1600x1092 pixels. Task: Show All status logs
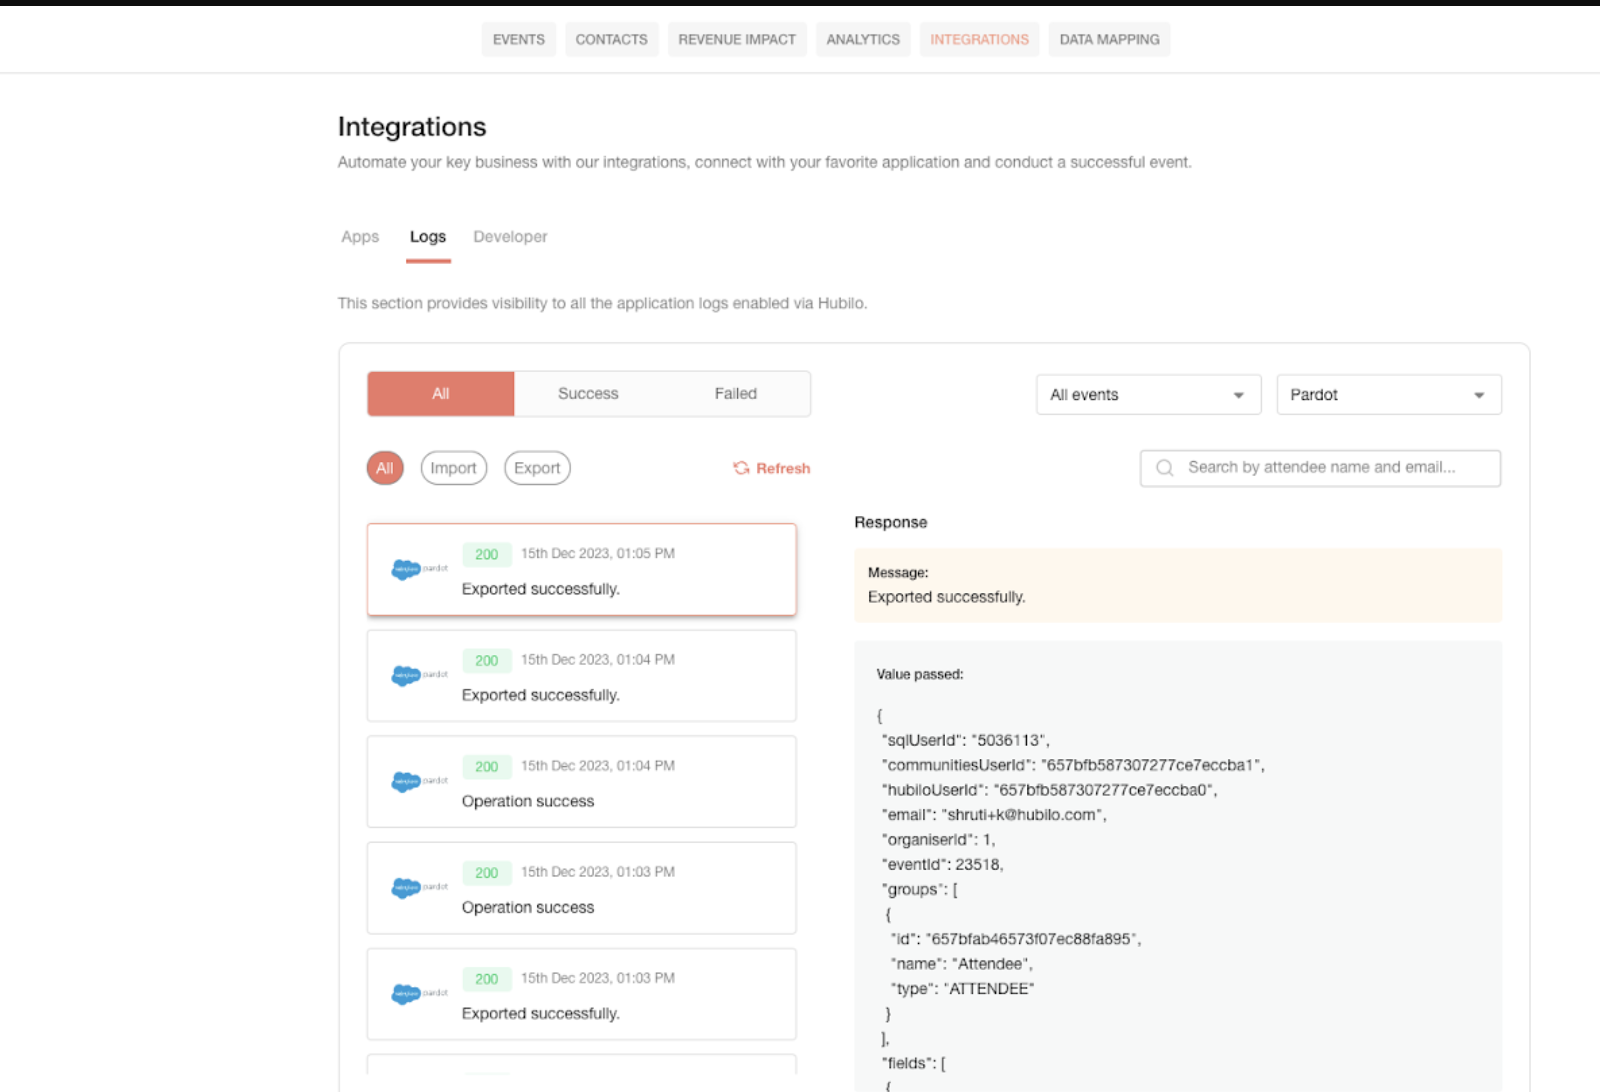[440, 394]
